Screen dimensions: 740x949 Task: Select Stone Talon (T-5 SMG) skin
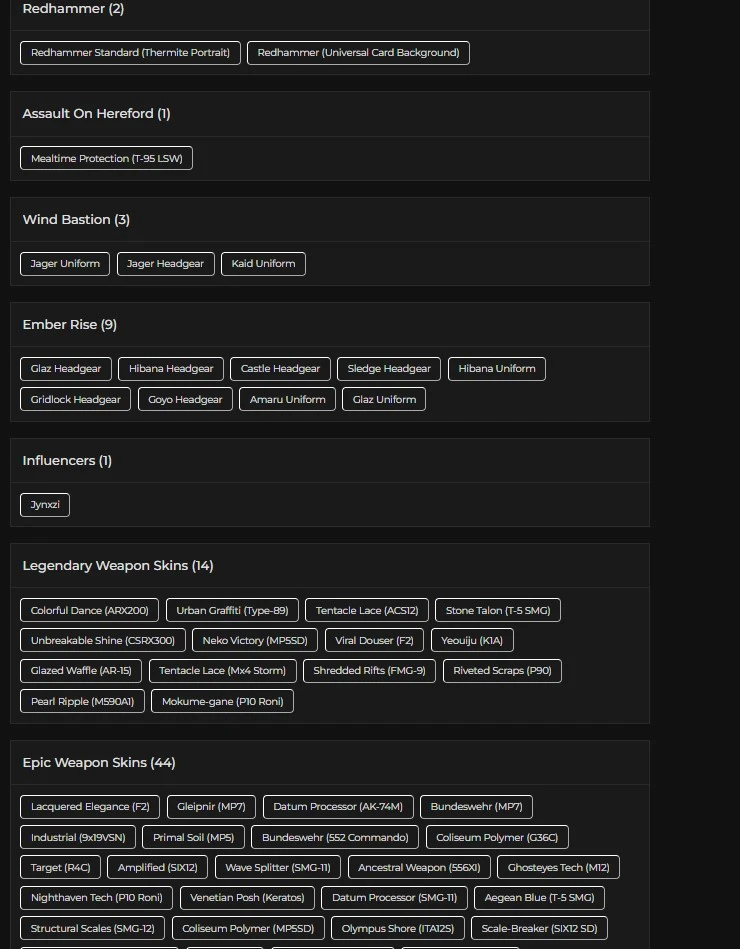click(498, 610)
